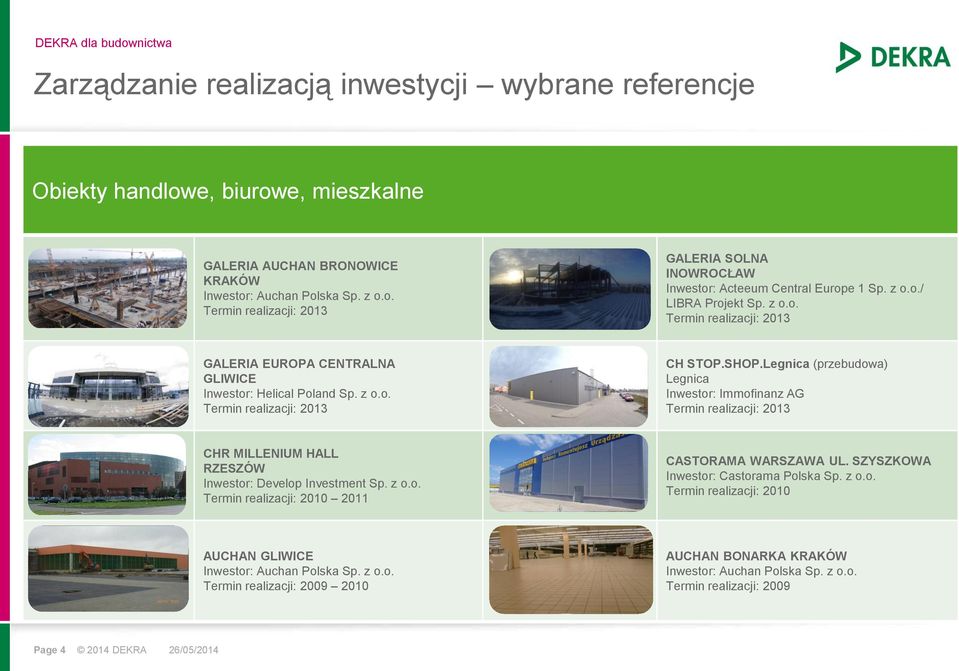This screenshot has width=959, height=671.
Task: Open the Auchan Bonarka Kraków interior photo
Action: [571, 569]
